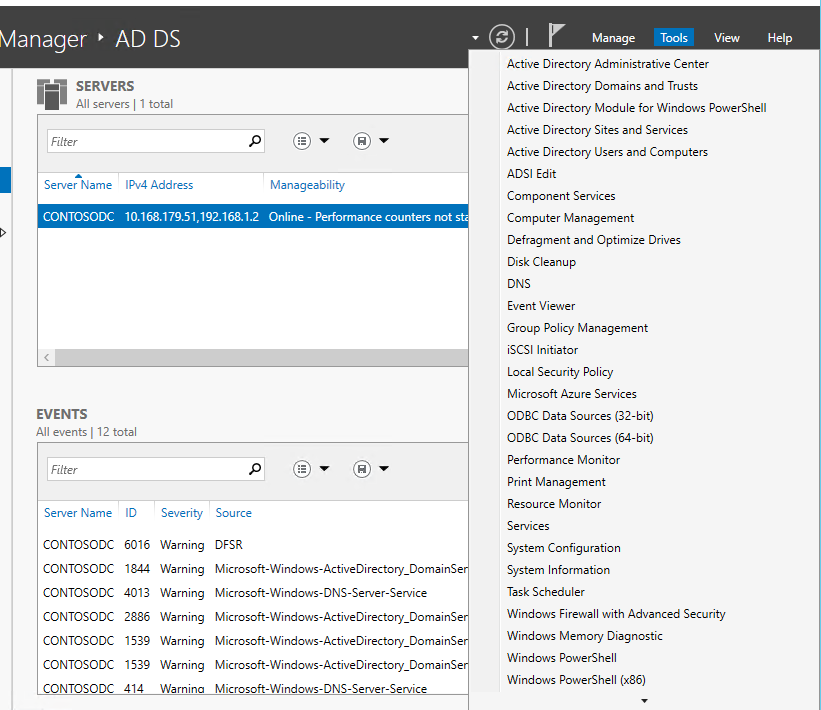821x710 pixels.
Task: Expand Servers view options dropdown arrow
Action: coord(324,140)
